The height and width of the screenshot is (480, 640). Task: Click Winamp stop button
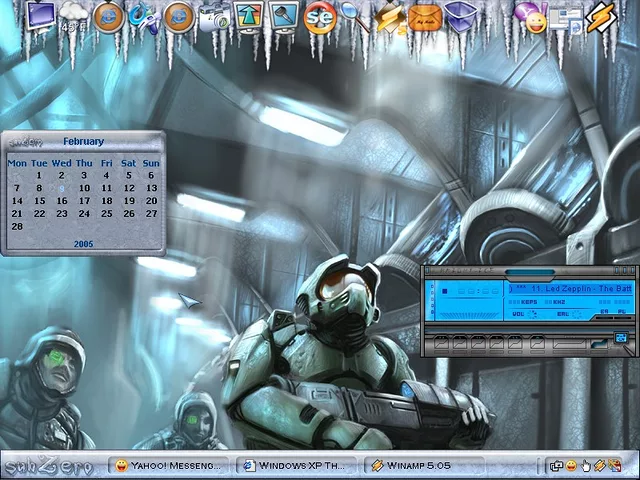pyautogui.click(x=496, y=343)
